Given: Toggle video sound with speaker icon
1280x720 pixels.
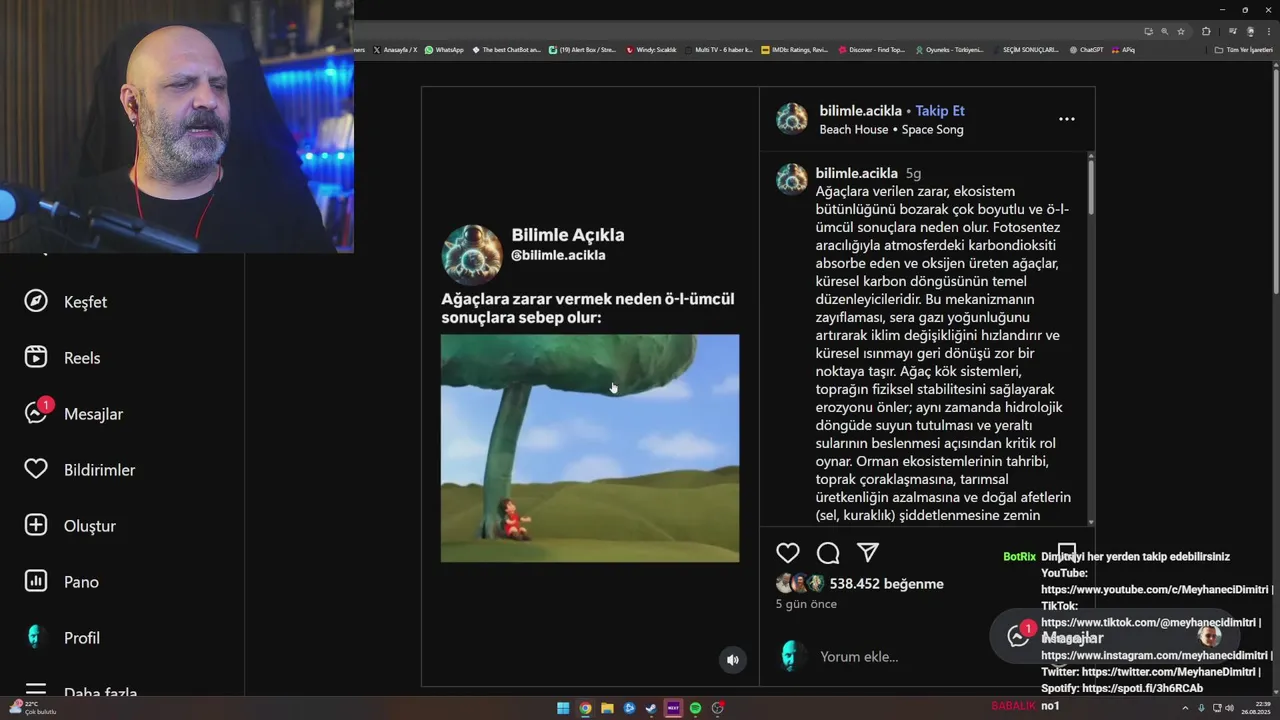Looking at the screenshot, I should [733, 660].
